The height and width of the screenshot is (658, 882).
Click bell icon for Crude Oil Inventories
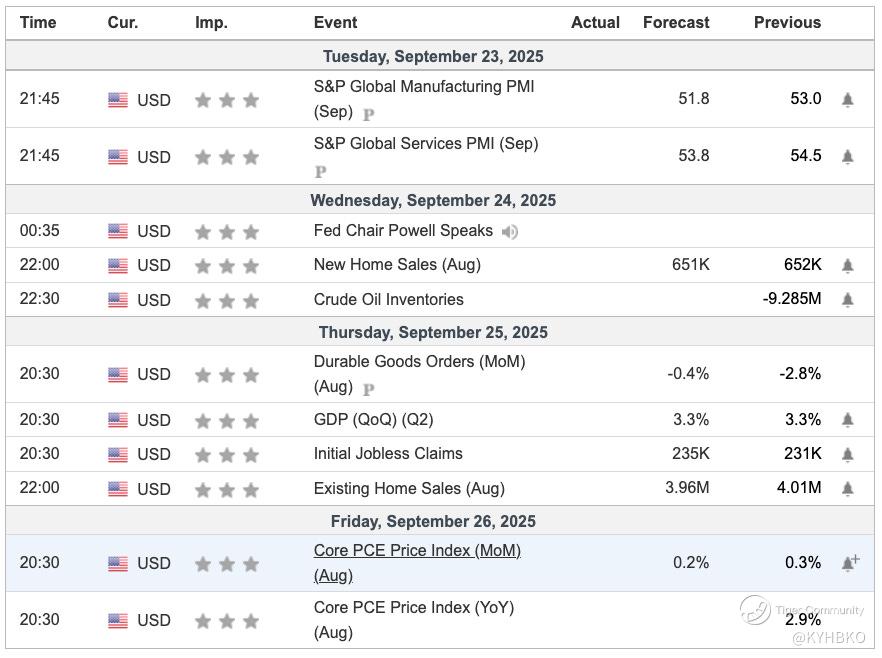coord(847,299)
